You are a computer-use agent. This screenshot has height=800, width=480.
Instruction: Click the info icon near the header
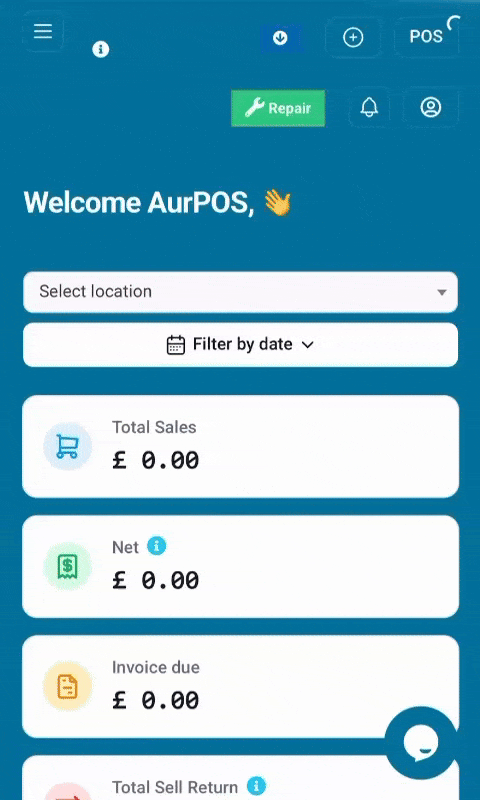pos(100,49)
